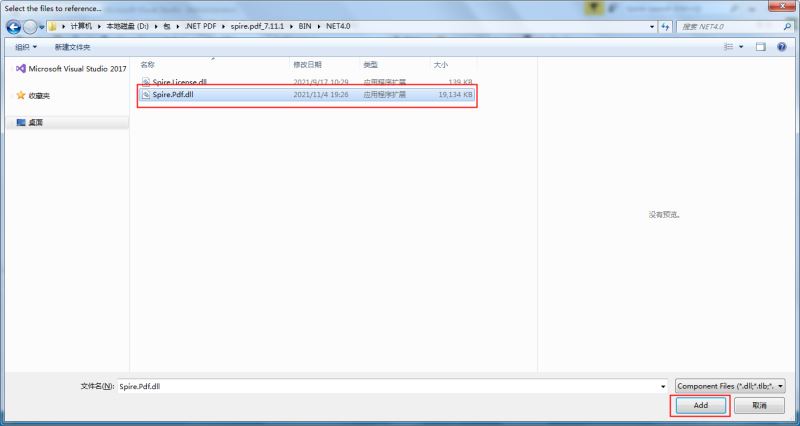
Task: Click the Back navigation arrow
Action: click(14, 27)
